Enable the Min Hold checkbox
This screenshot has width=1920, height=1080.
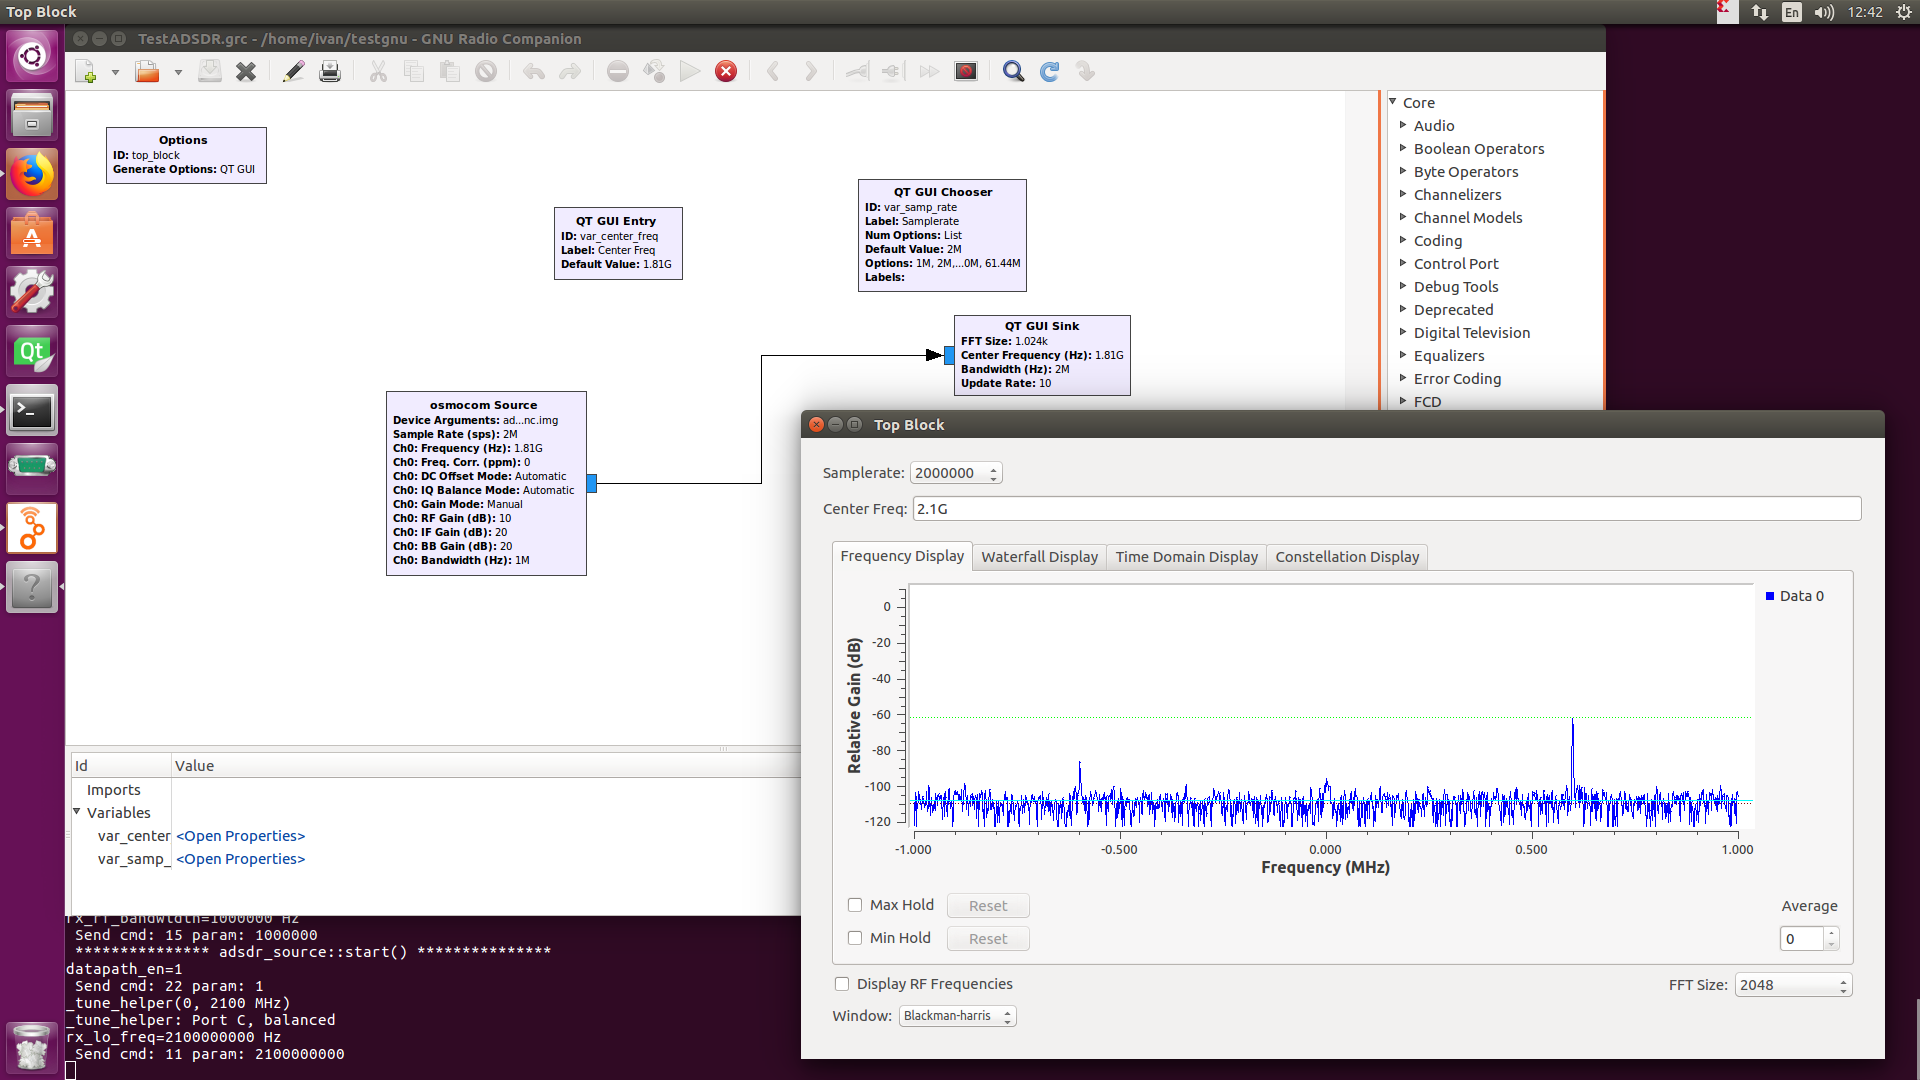855,938
